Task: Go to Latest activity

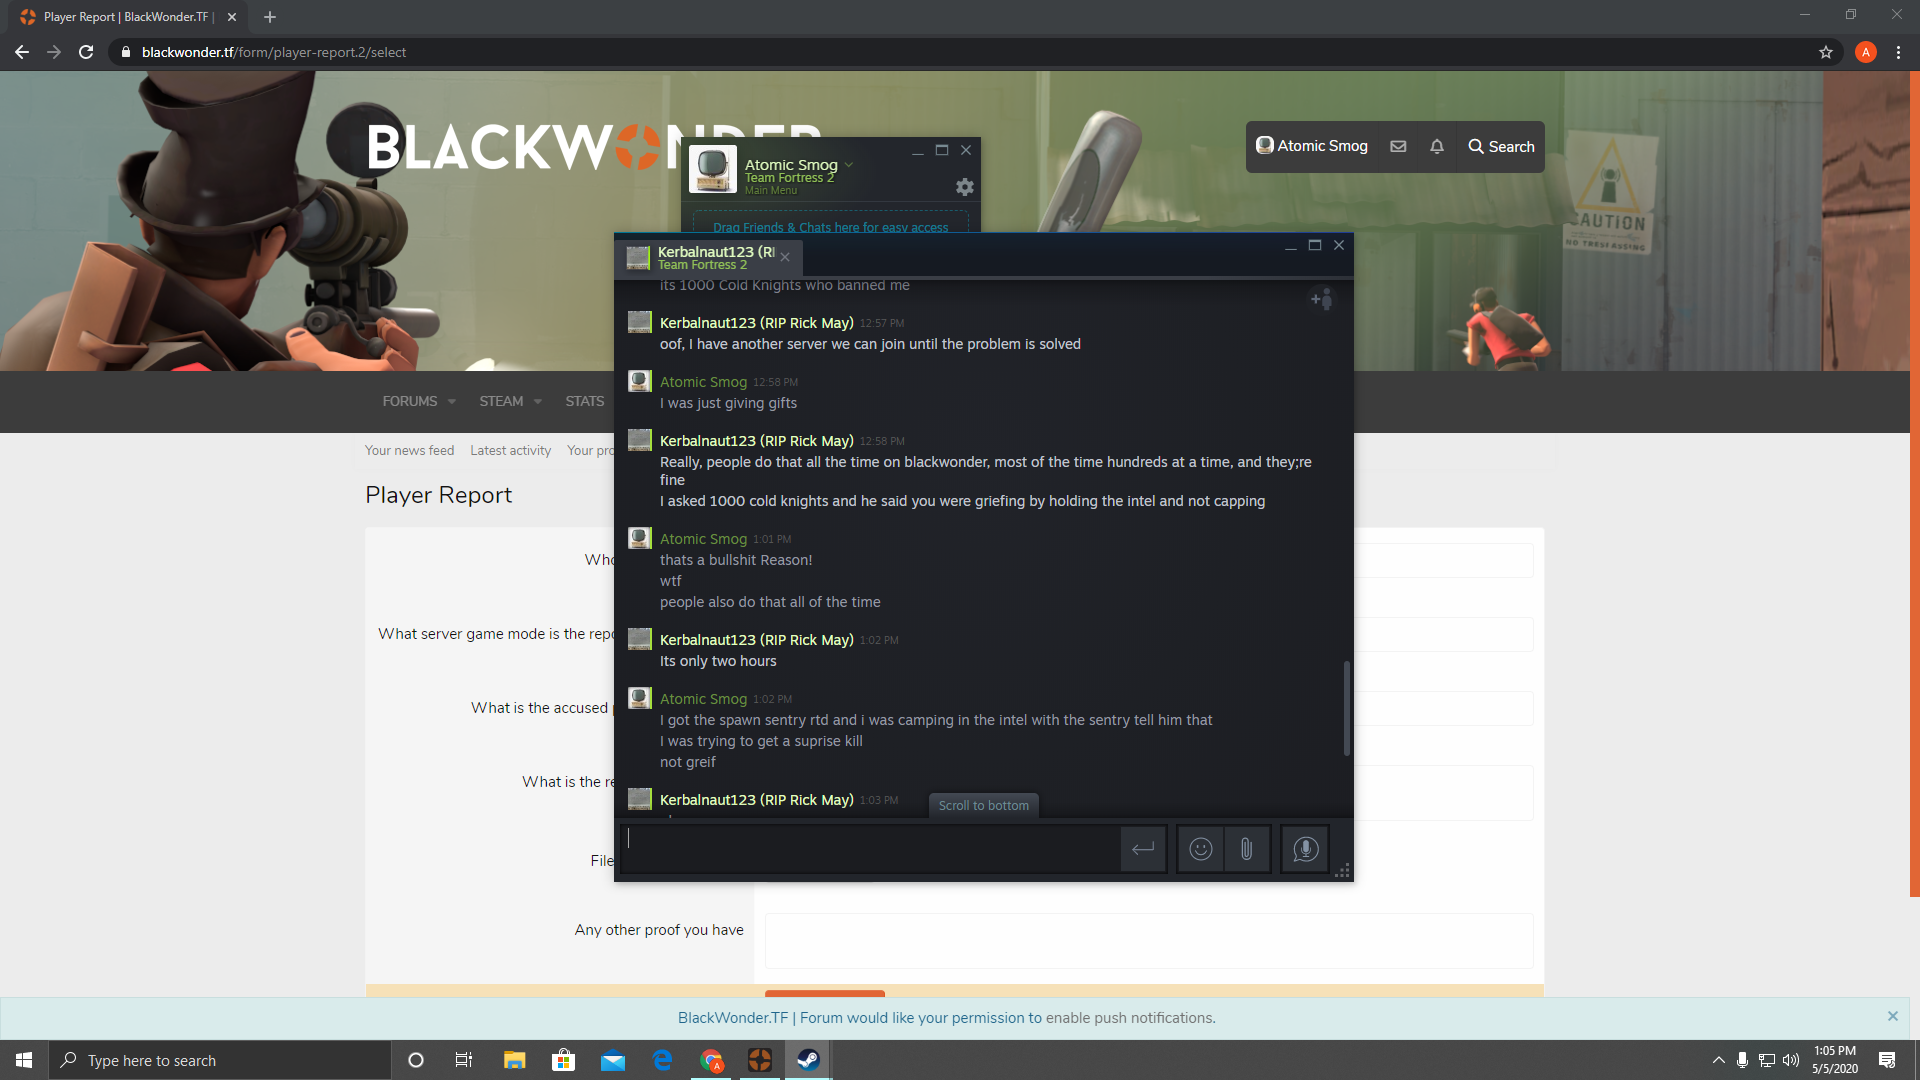Action: (510, 450)
